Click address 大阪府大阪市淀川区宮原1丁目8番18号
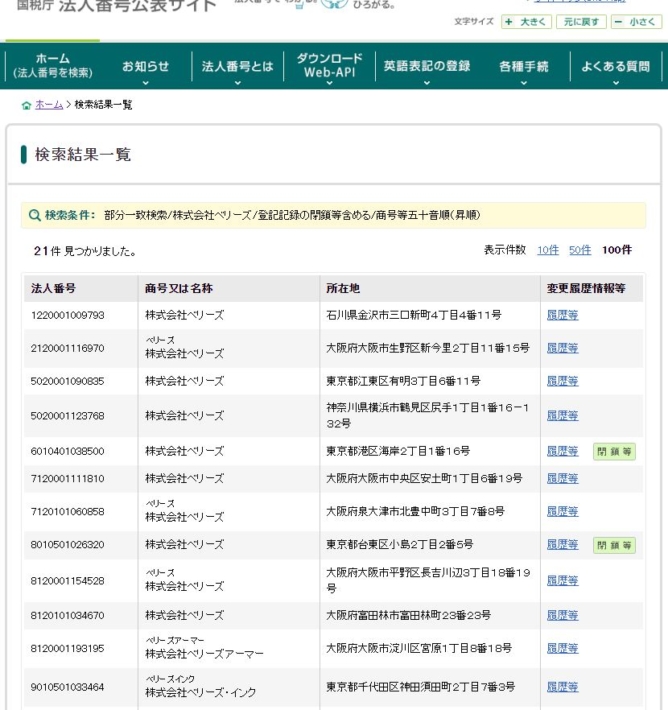Screen dimensions: 668x710 tap(419, 648)
